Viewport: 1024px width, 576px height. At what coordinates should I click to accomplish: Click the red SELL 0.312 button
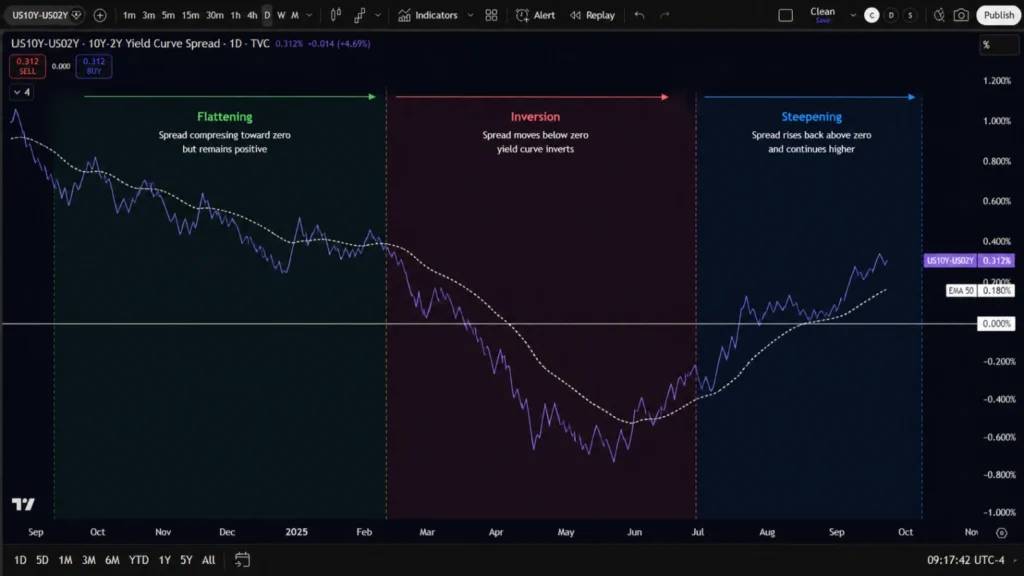(x=27, y=66)
